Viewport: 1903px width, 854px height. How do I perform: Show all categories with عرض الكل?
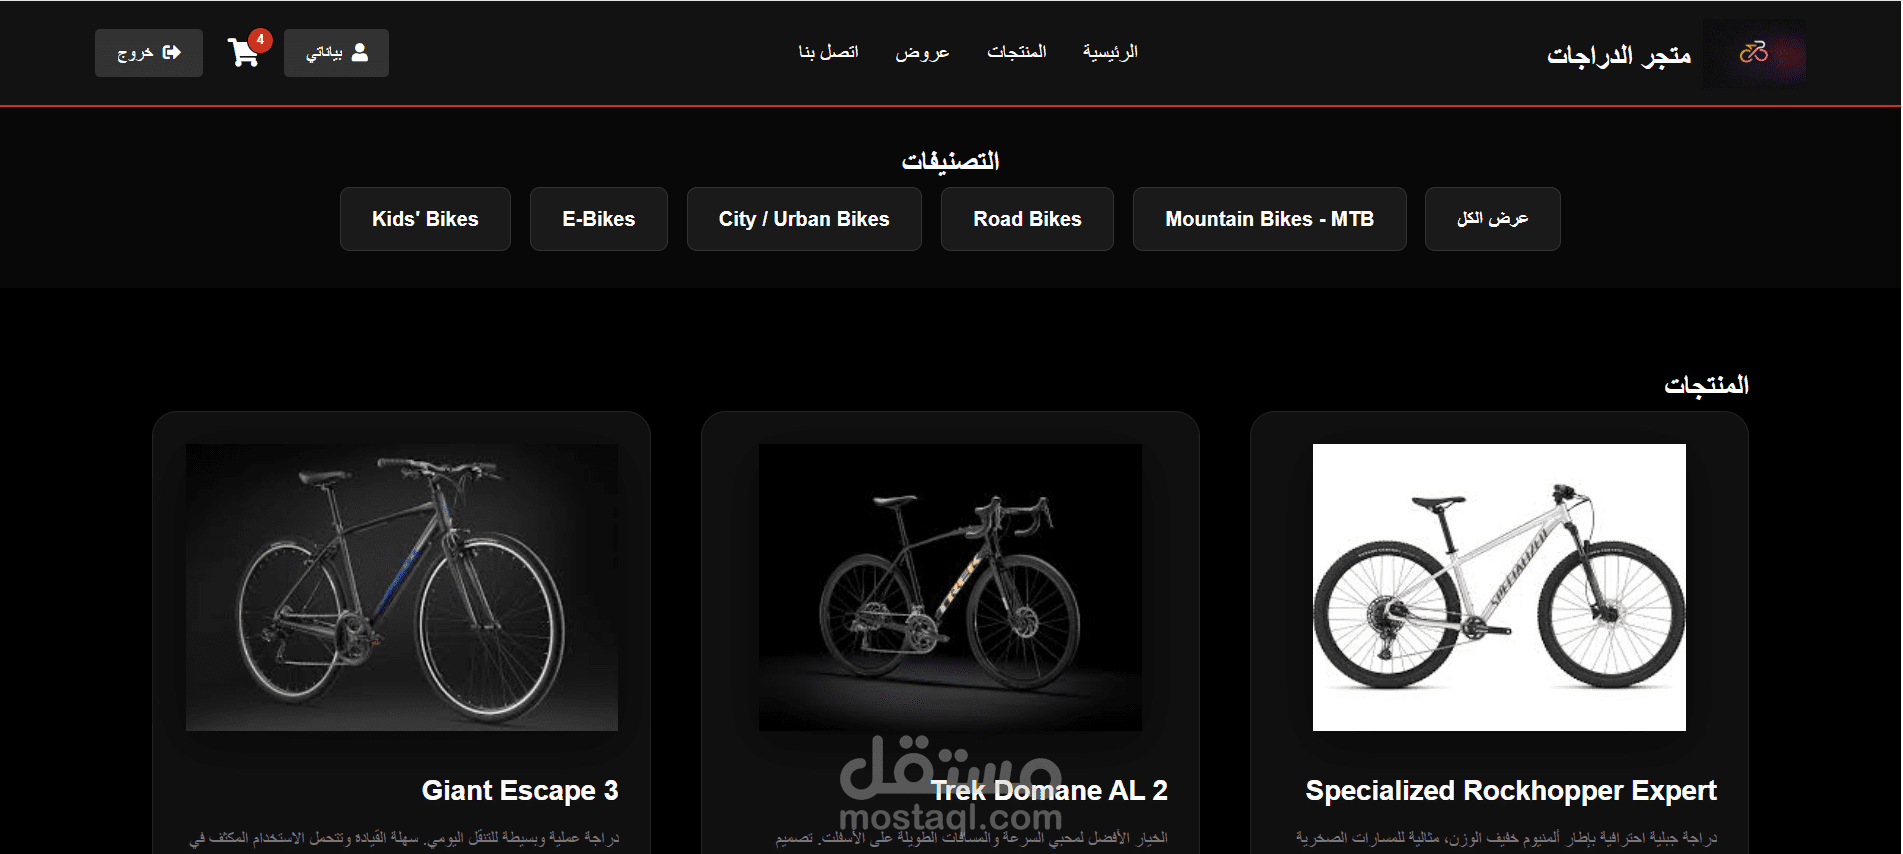click(1492, 219)
